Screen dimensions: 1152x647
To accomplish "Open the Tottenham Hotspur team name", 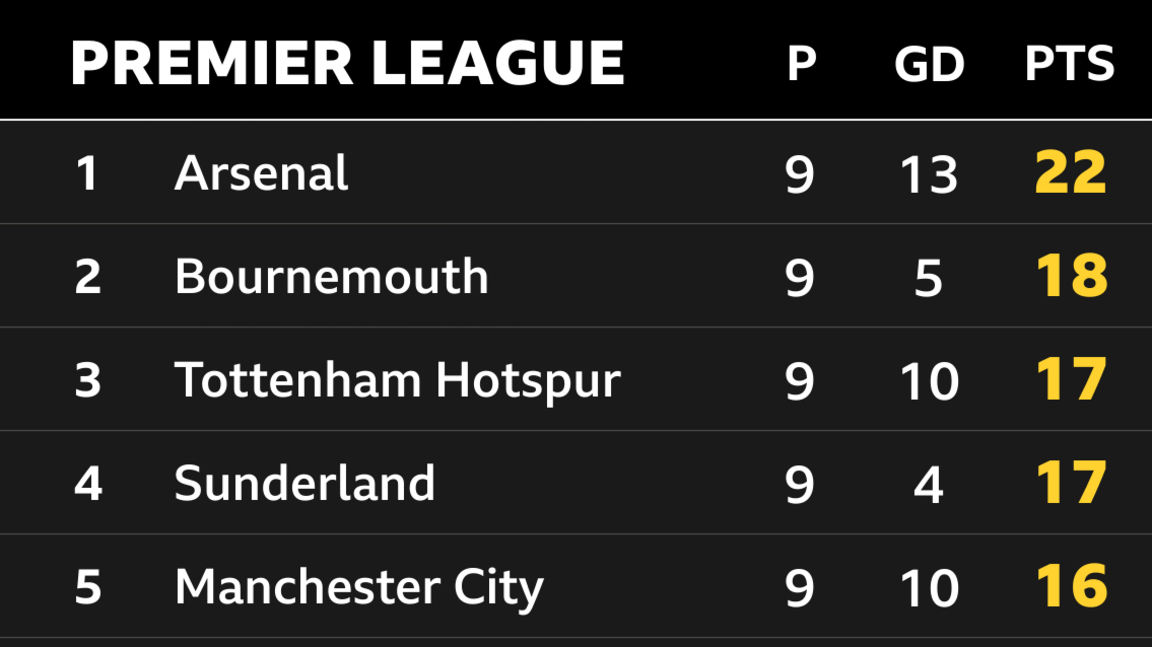I will tap(397, 380).
